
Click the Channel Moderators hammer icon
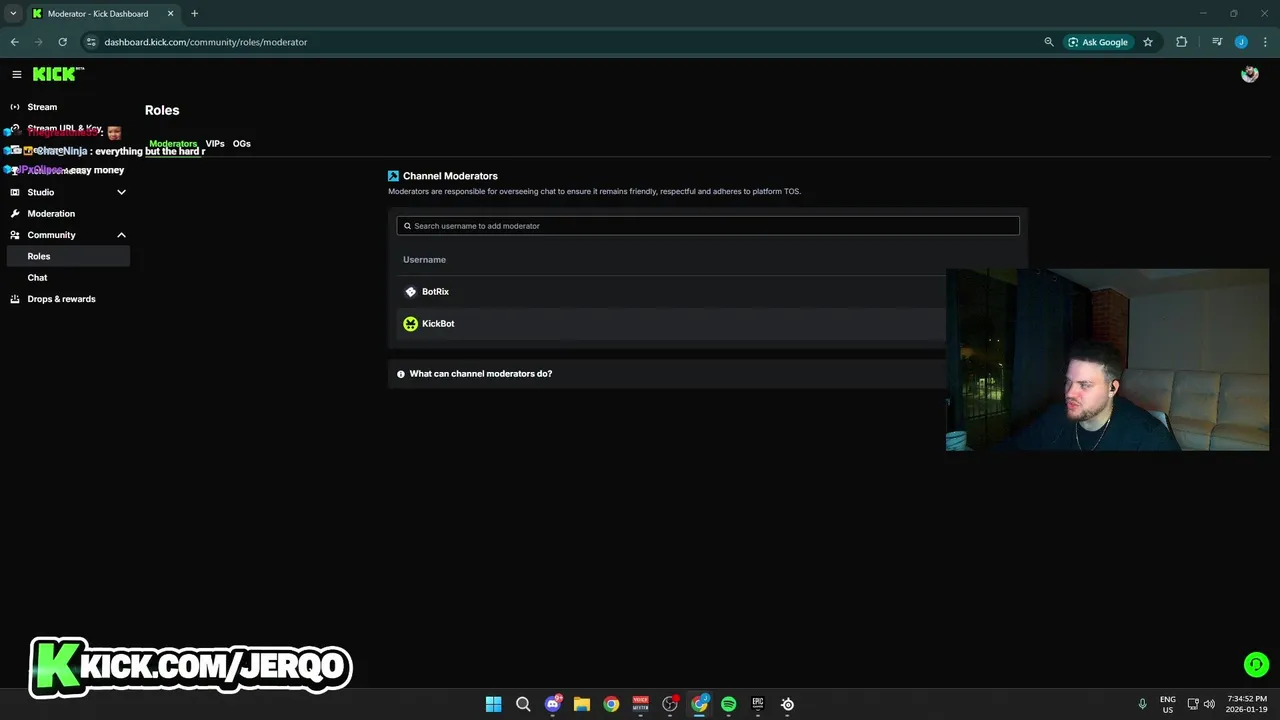coord(393,176)
